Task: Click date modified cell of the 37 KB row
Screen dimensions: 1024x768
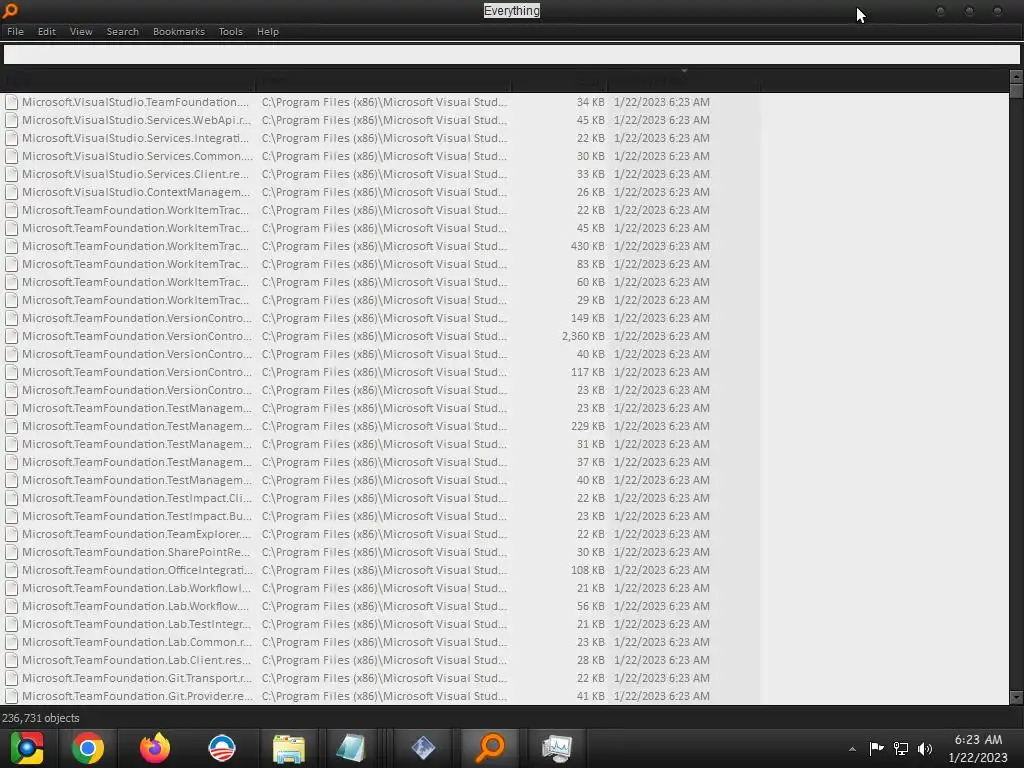Action: click(x=662, y=462)
